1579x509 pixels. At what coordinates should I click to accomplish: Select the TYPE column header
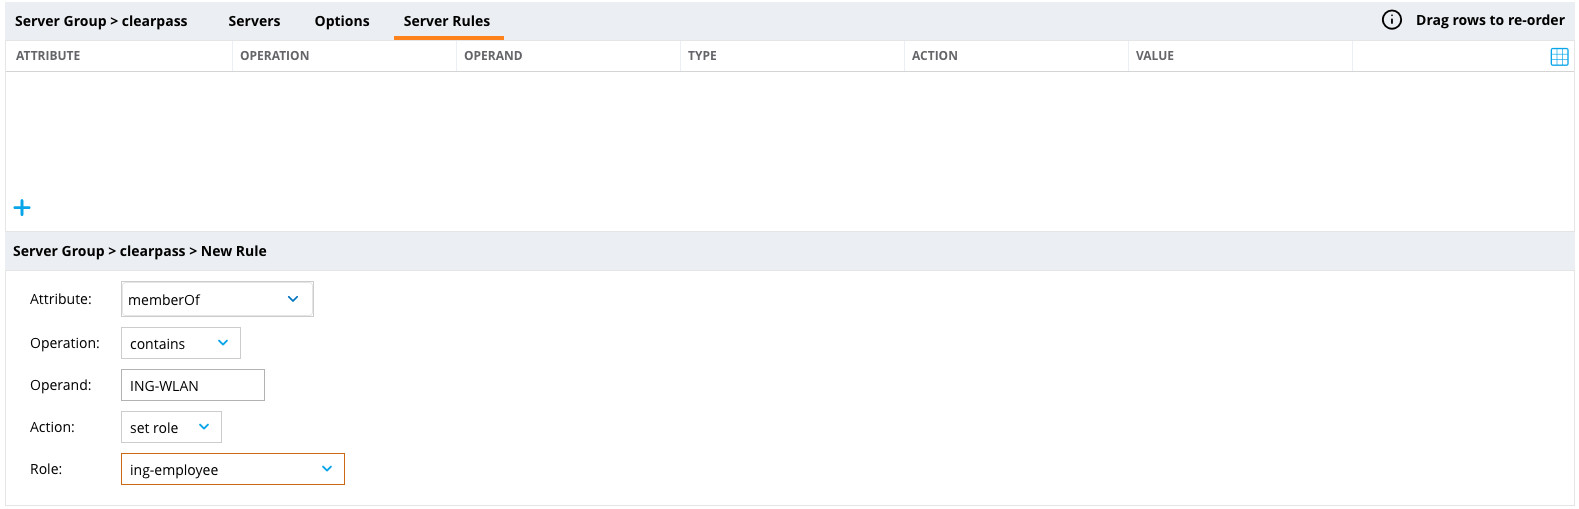pos(702,56)
